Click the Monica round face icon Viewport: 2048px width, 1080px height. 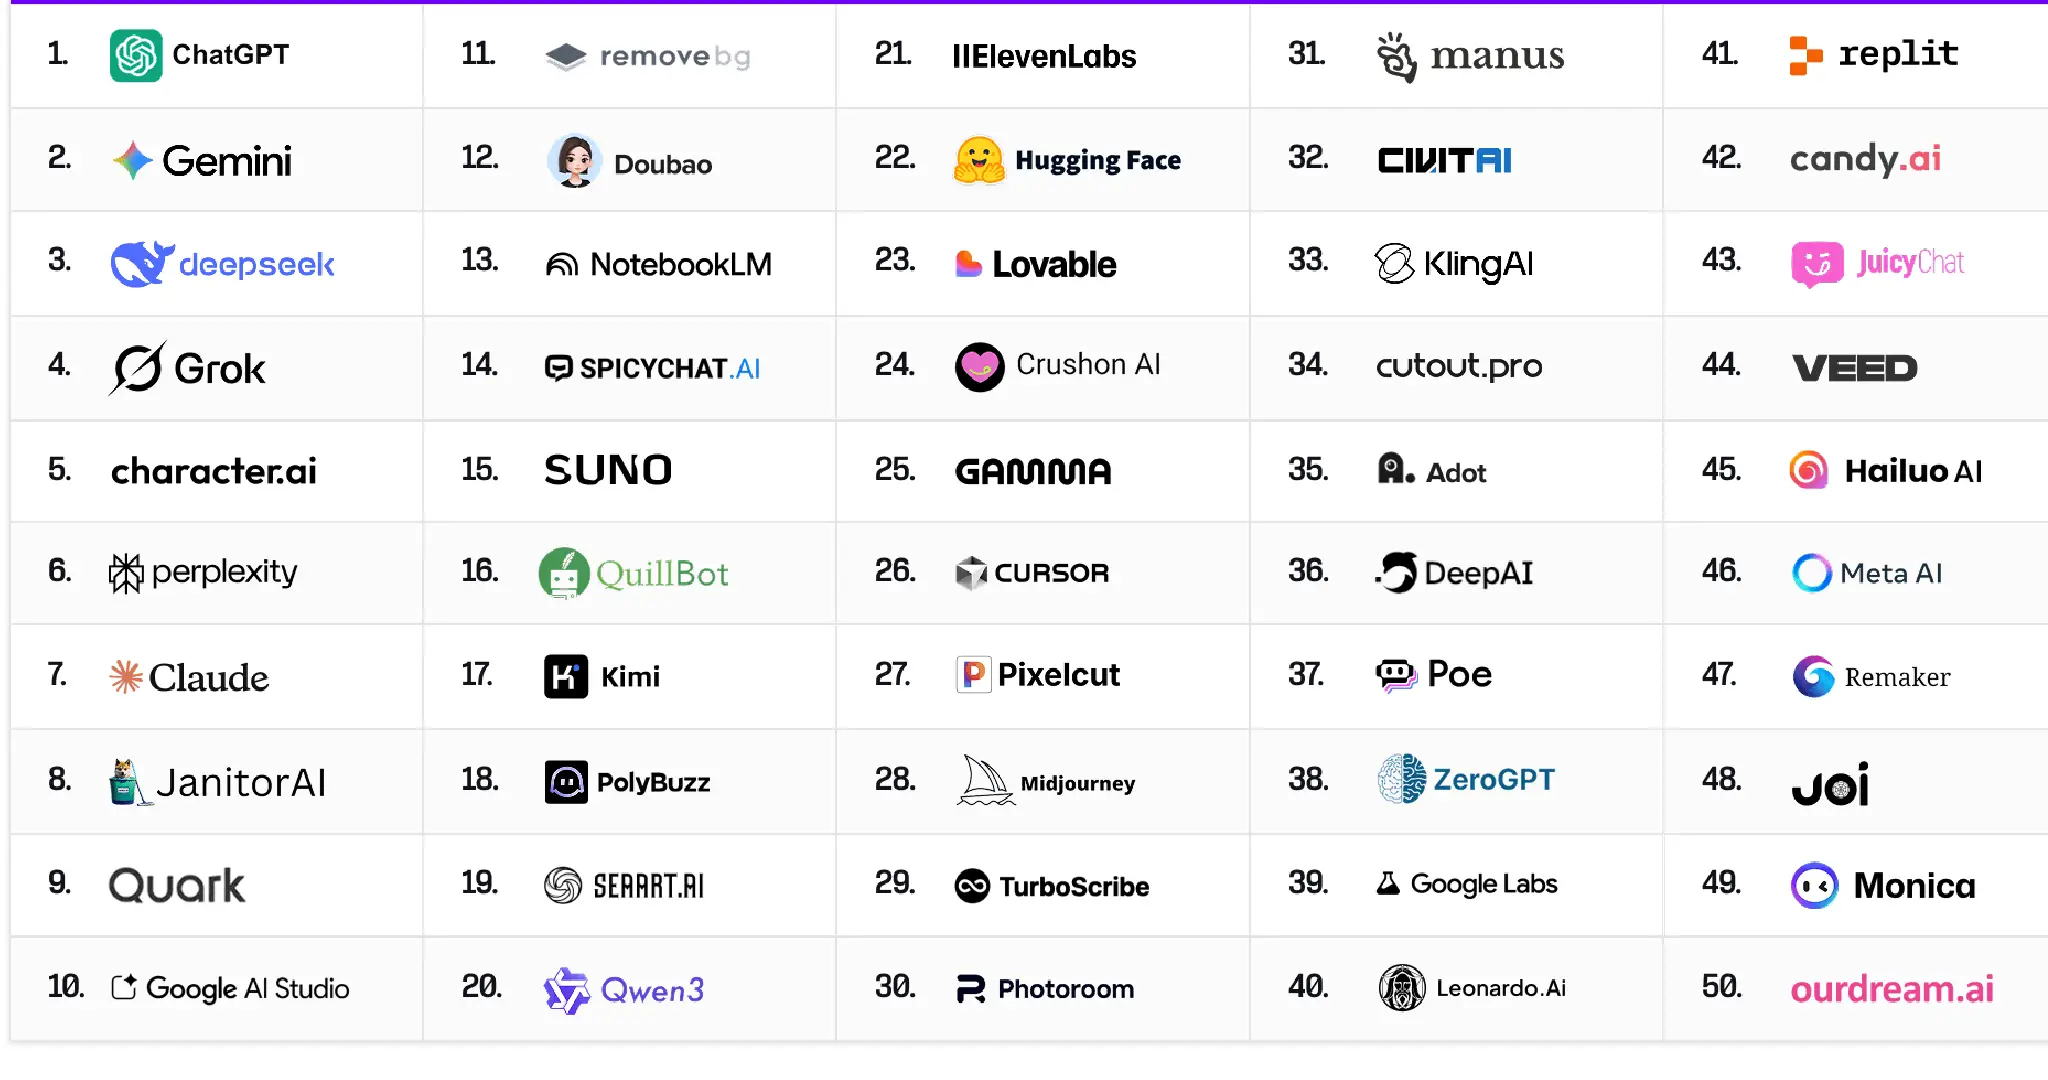click(1815, 885)
